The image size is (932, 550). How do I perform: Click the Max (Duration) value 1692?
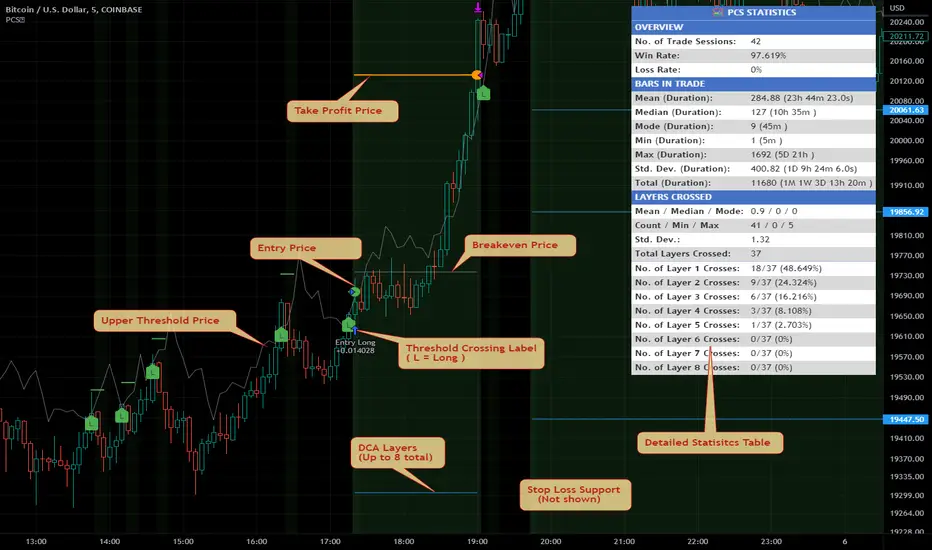pos(782,155)
